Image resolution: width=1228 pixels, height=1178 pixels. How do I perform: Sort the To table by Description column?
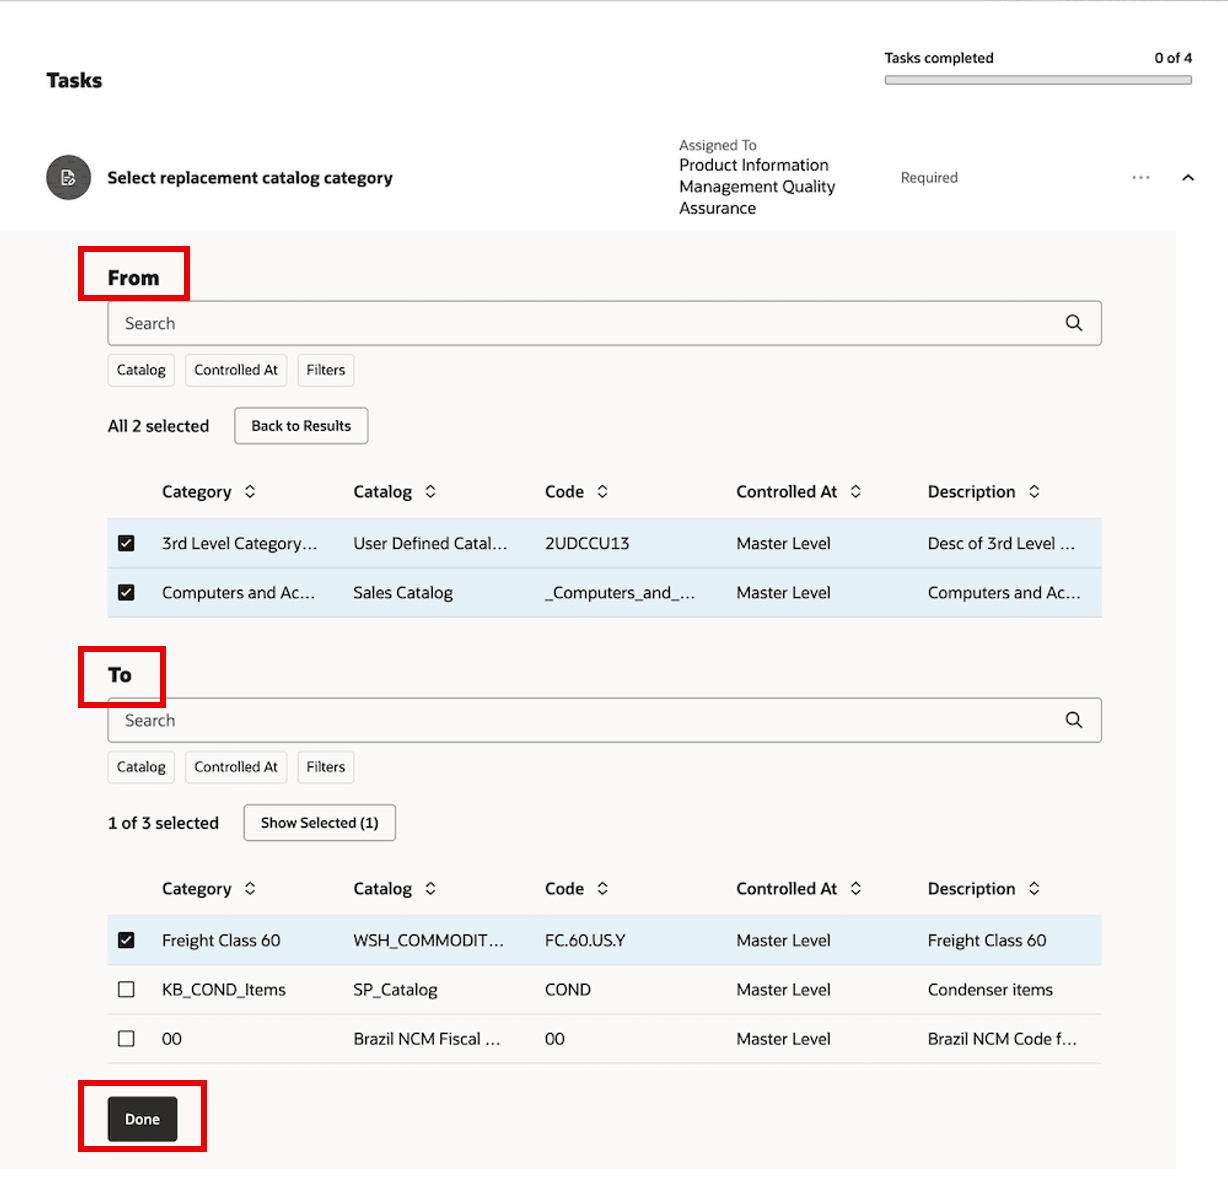tap(1034, 888)
